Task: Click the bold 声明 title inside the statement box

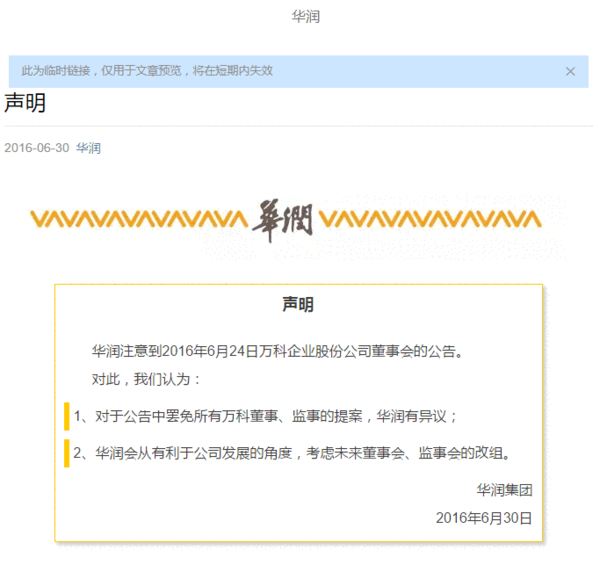Action: [x=298, y=305]
